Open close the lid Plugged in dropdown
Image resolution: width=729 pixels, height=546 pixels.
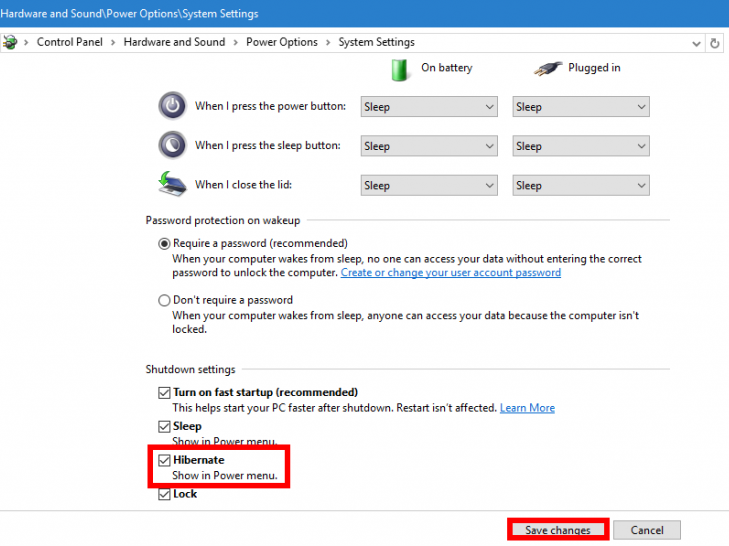(x=581, y=186)
